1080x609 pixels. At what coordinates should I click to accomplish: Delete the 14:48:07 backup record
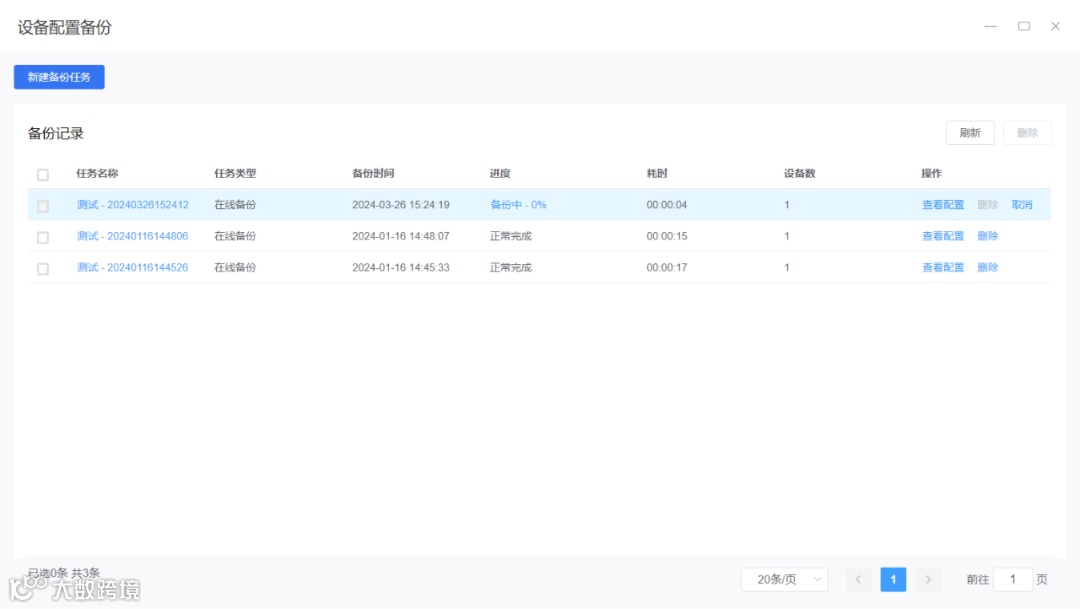click(987, 236)
